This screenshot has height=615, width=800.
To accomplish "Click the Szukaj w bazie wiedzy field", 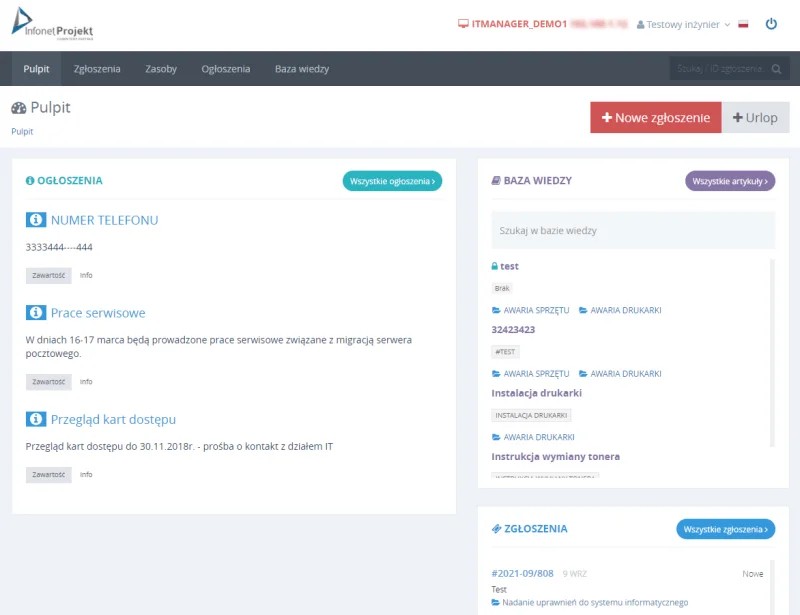I will coord(632,230).
